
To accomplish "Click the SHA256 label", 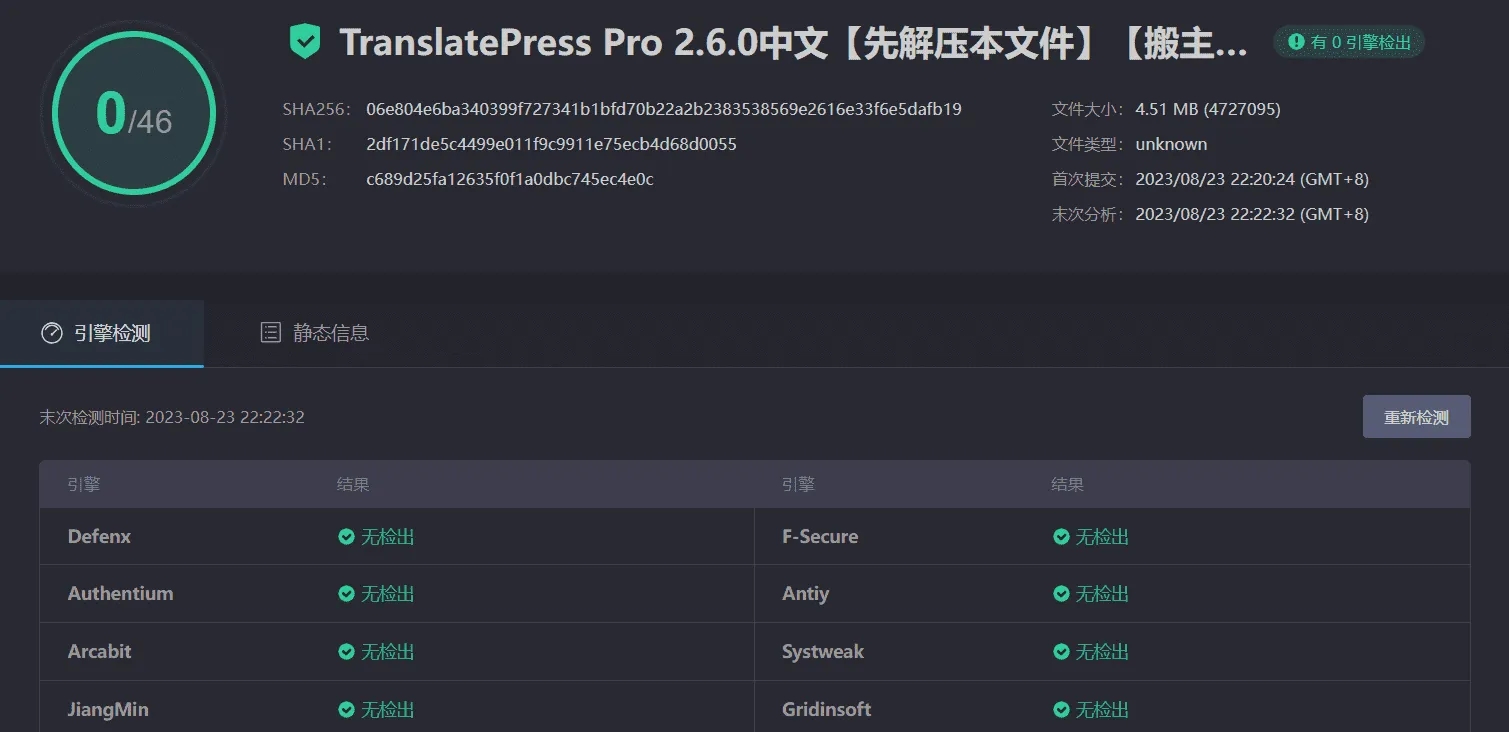I will click(314, 109).
